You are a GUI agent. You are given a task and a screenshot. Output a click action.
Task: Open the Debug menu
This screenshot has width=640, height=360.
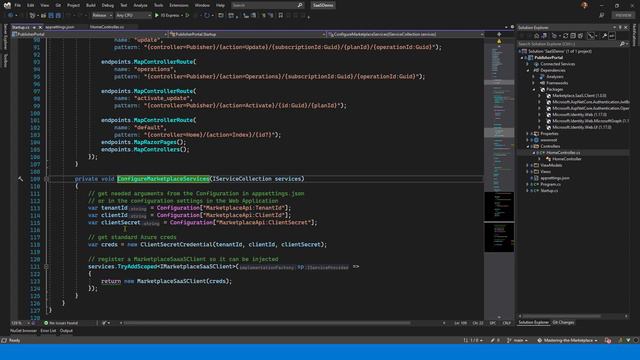108,5
